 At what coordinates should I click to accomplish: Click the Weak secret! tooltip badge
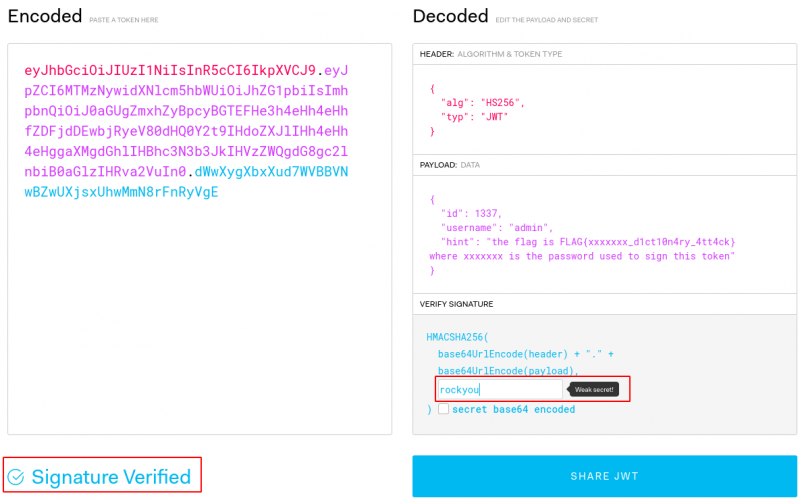(x=595, y=389)
